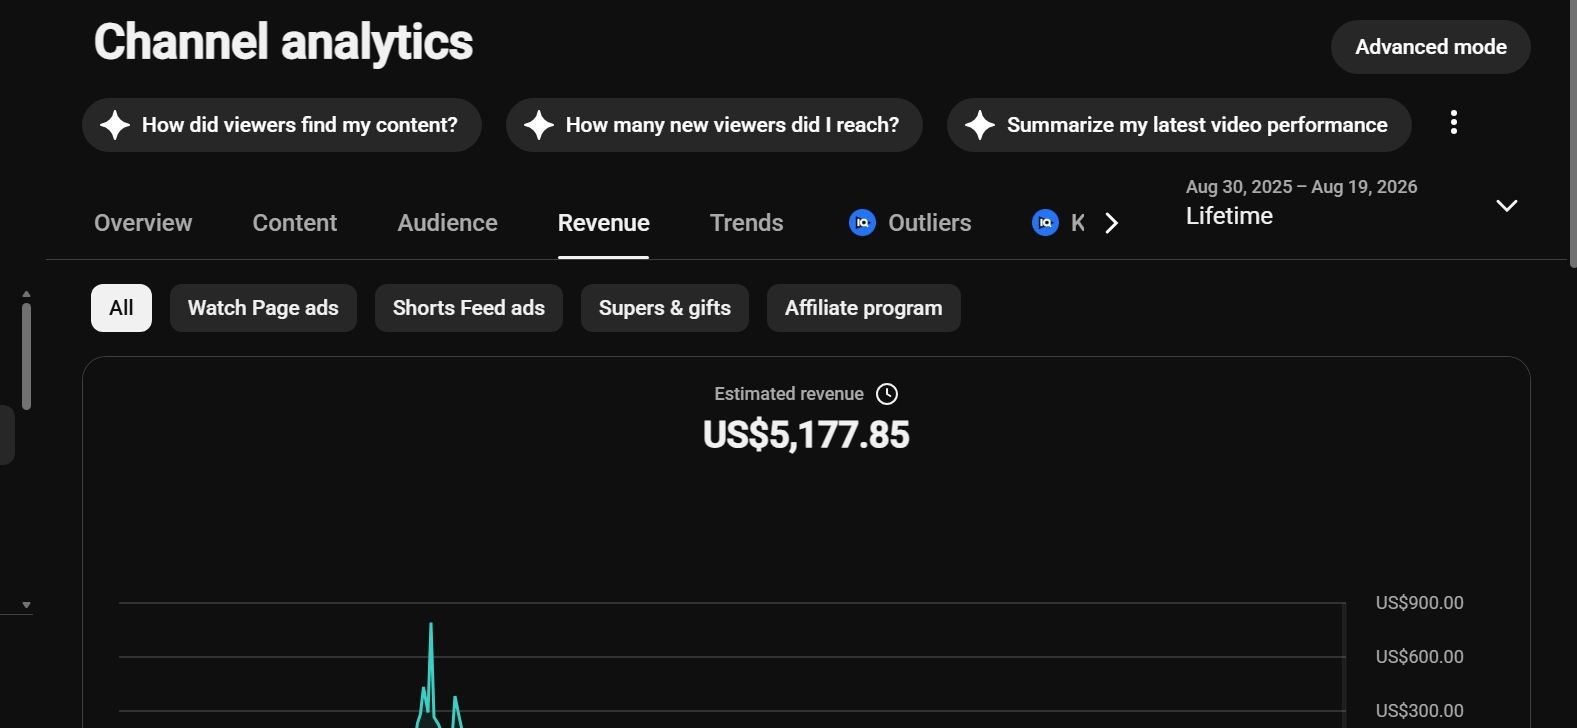
Task: Open the three-dot more options menu
Action: click(1454, 123)
